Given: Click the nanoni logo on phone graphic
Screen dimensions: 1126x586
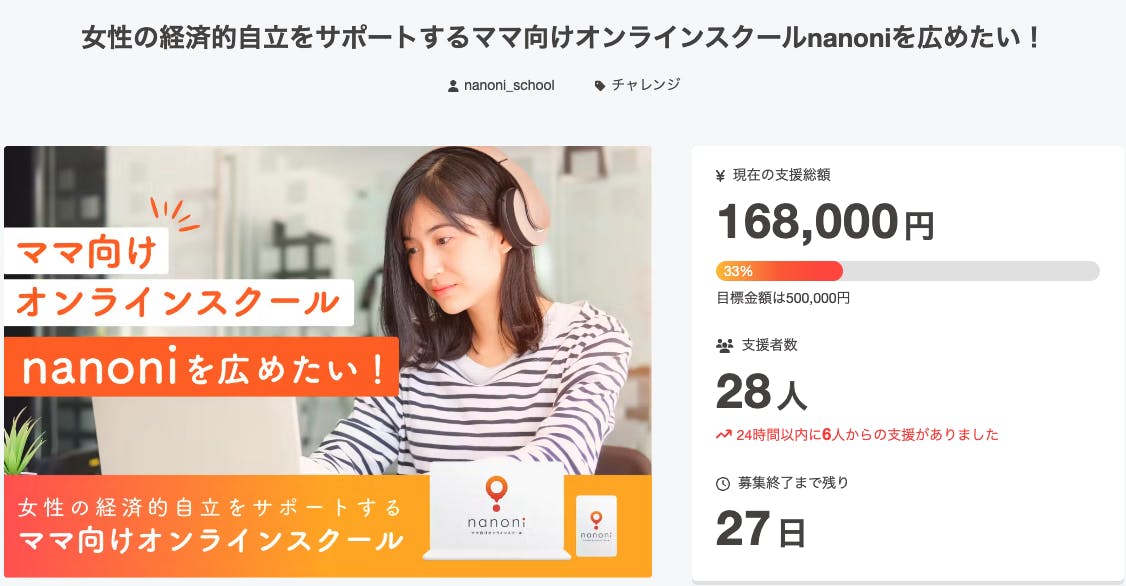Looking at the screenshot, I should click(596, 526).
